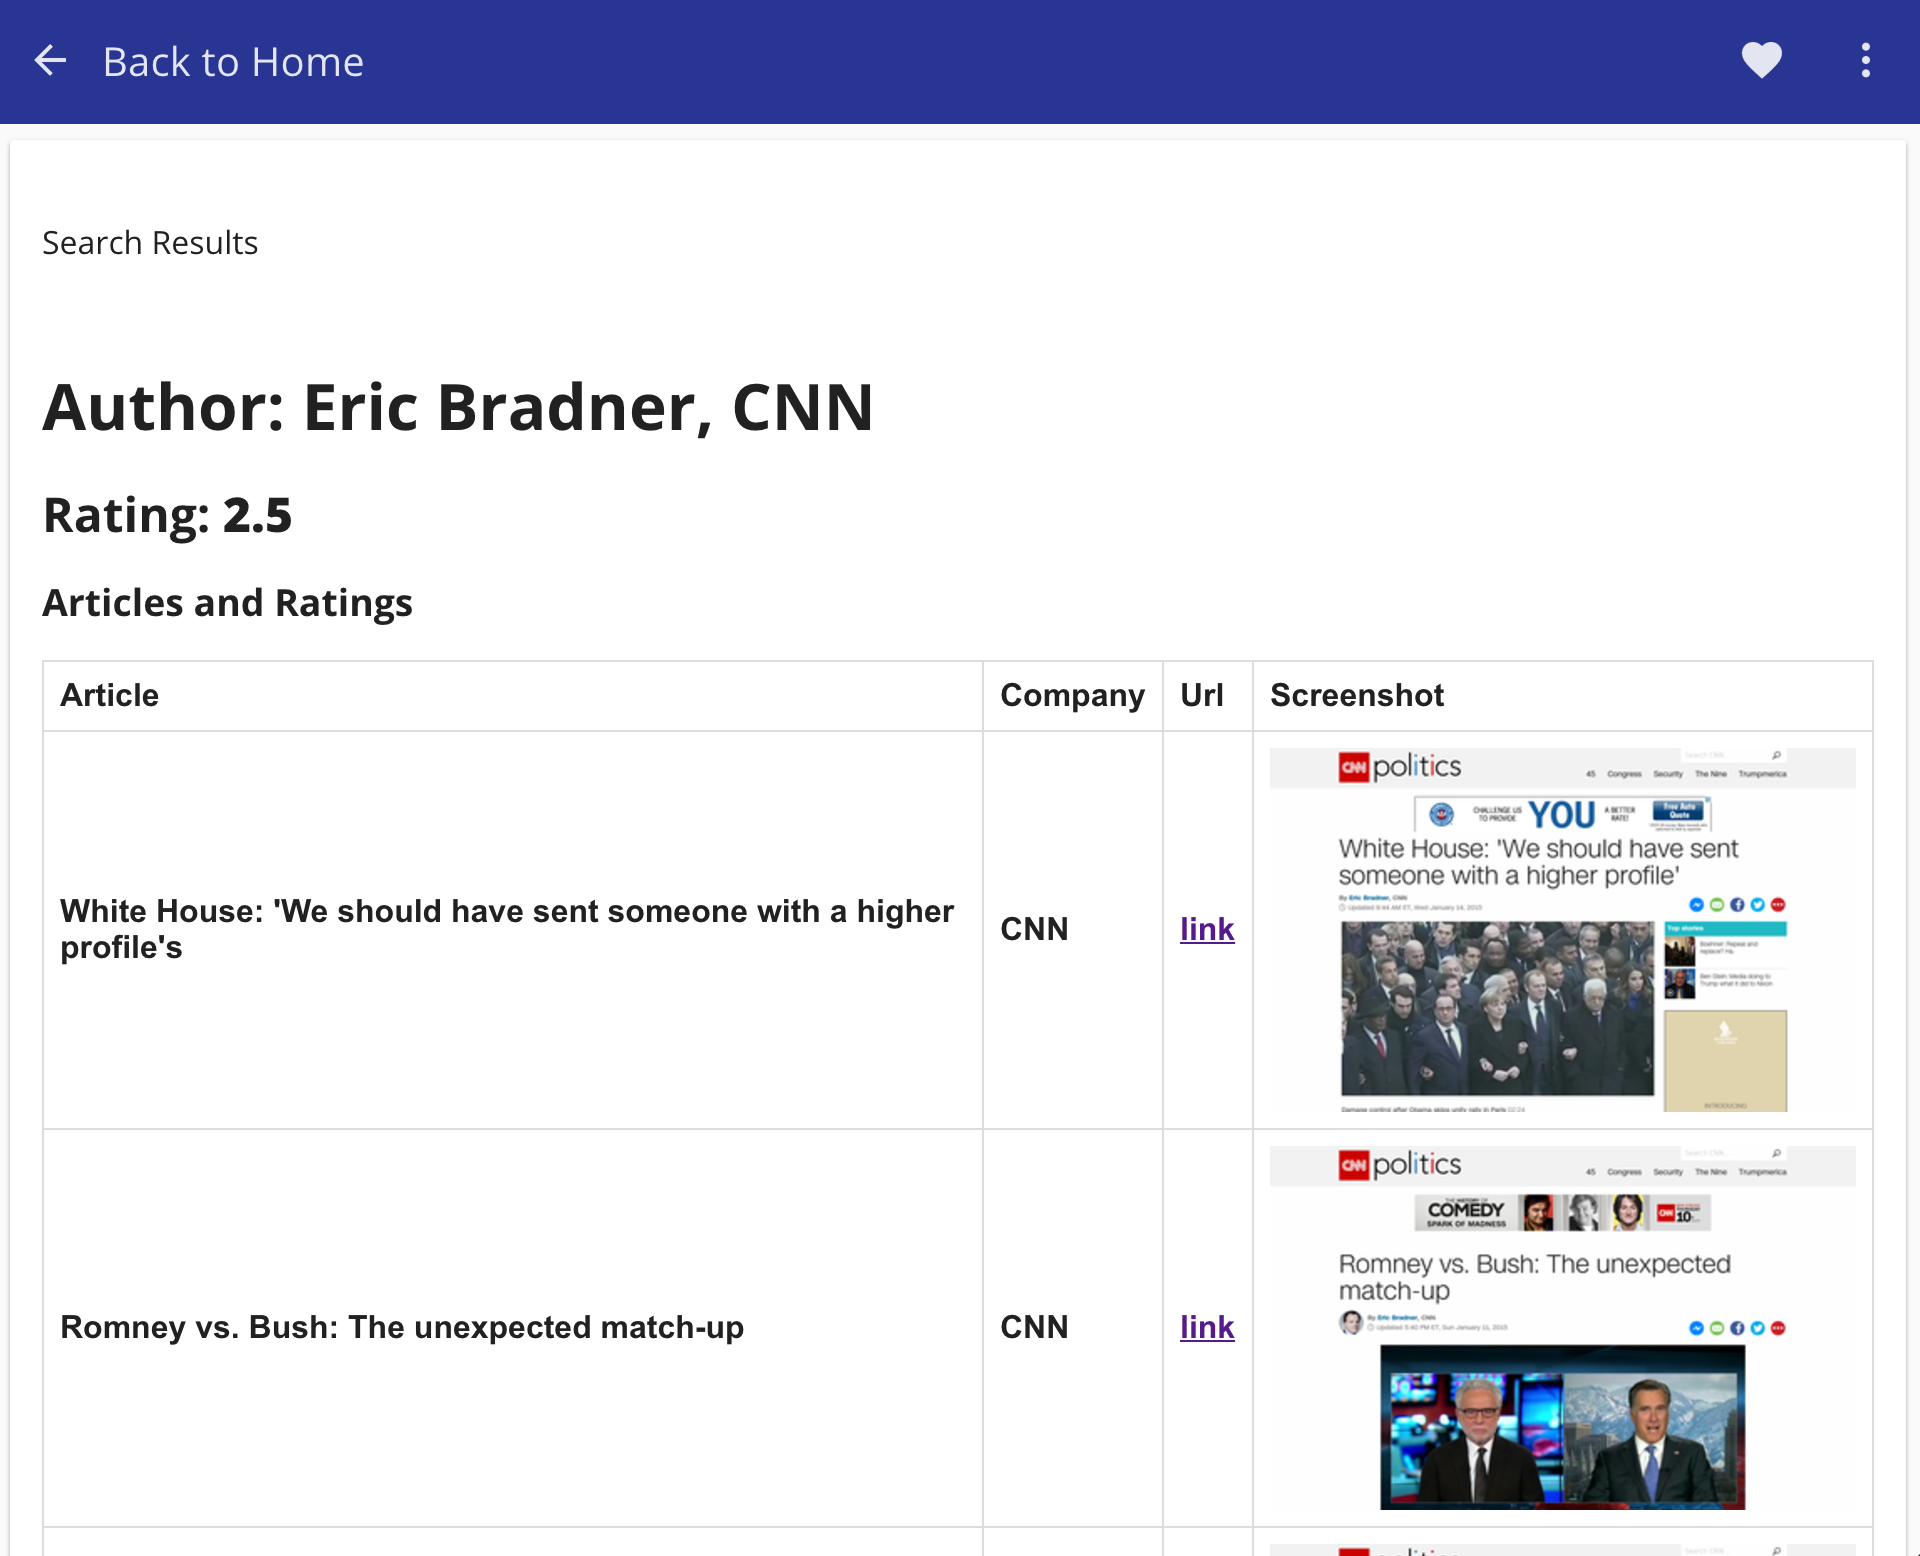Click the 'Article' column header

110,695
